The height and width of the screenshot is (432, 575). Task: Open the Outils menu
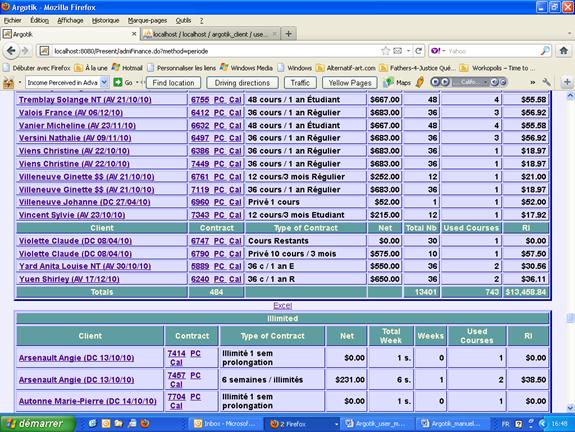[183, 21]
